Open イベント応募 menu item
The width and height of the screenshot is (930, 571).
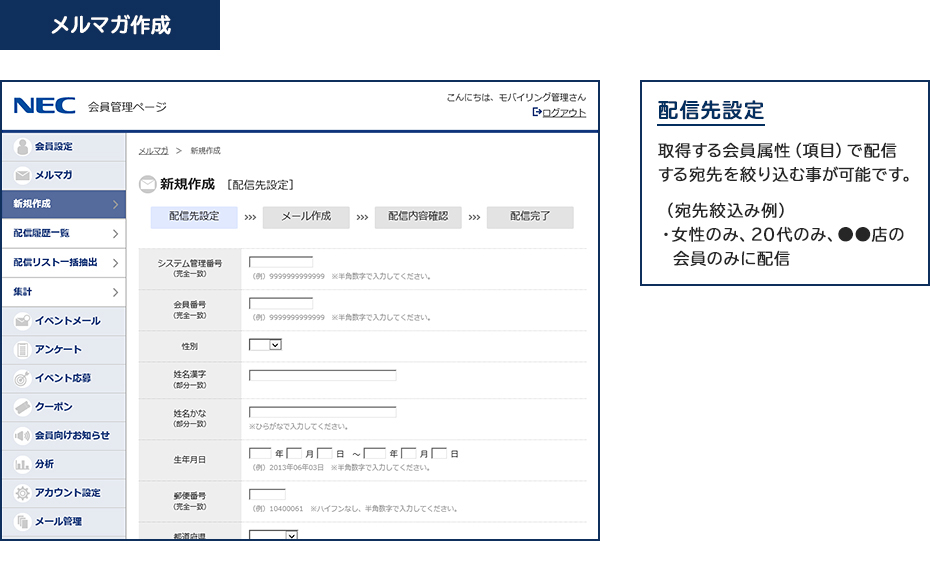click(63, 378)
